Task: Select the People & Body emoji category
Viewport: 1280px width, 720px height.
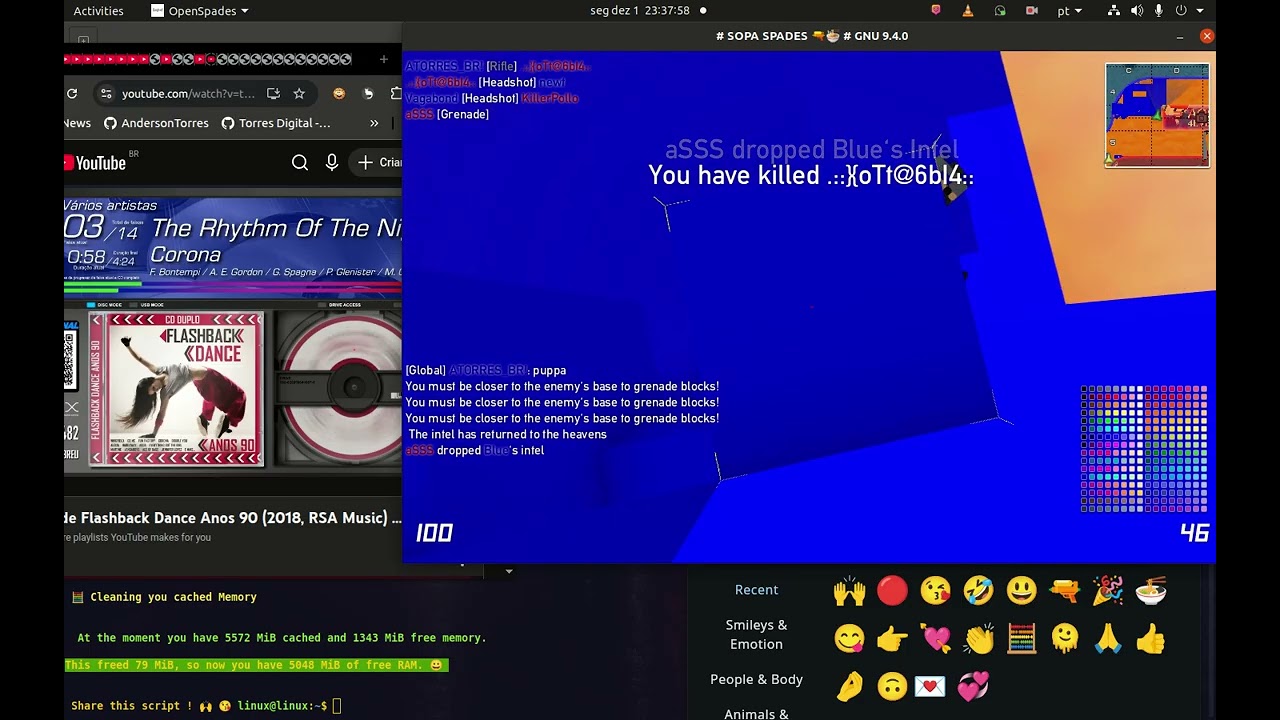Action: [x=756, y=679]
